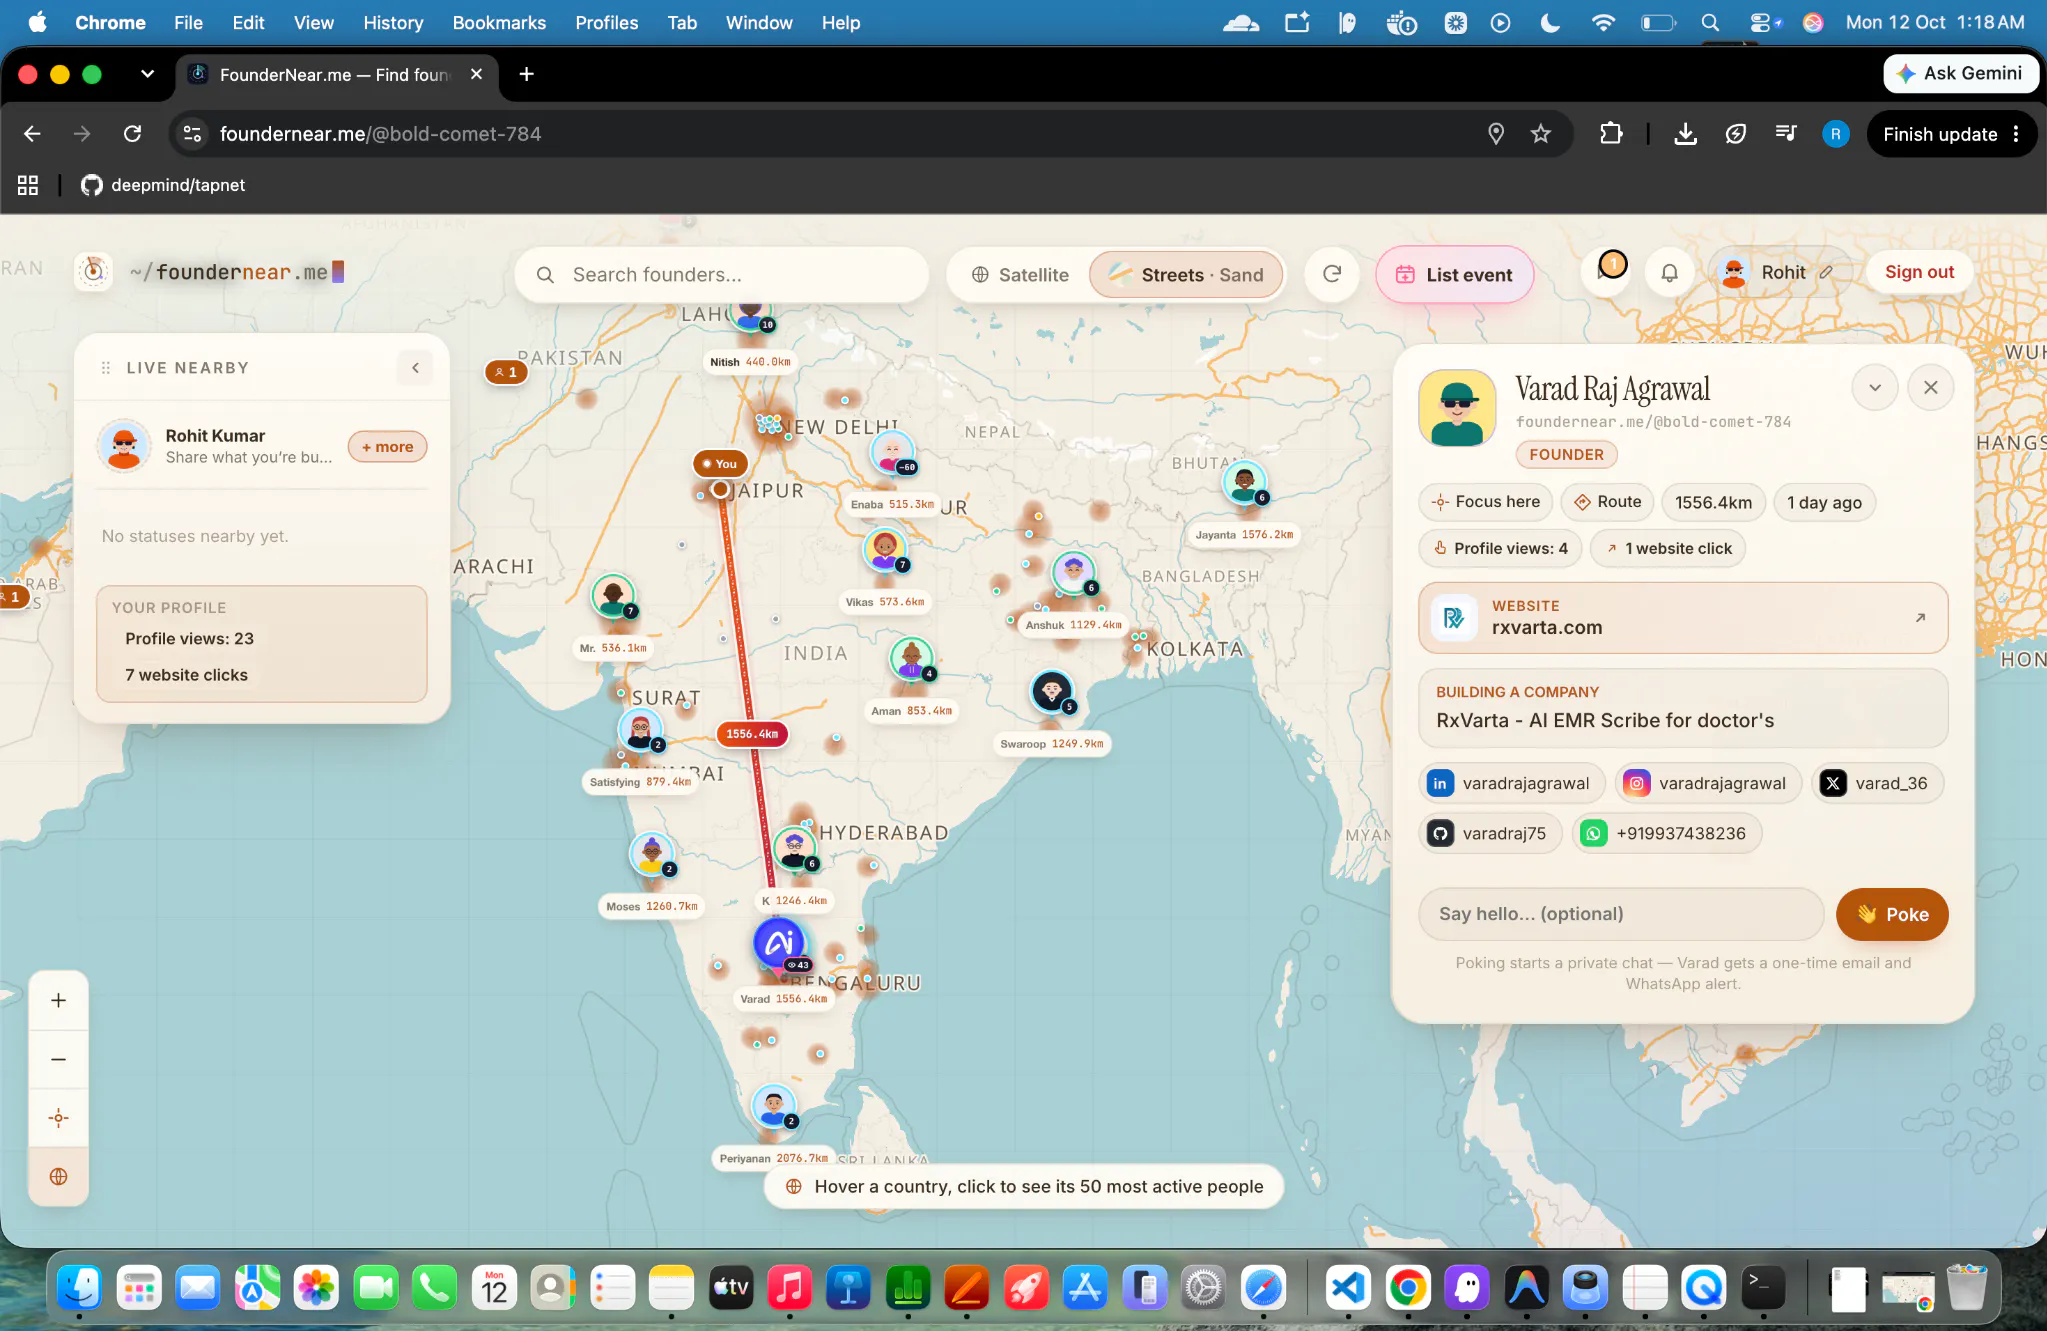Open the notifications bell
Screen dimensions: 2047x1331
tap(1669, 273)
